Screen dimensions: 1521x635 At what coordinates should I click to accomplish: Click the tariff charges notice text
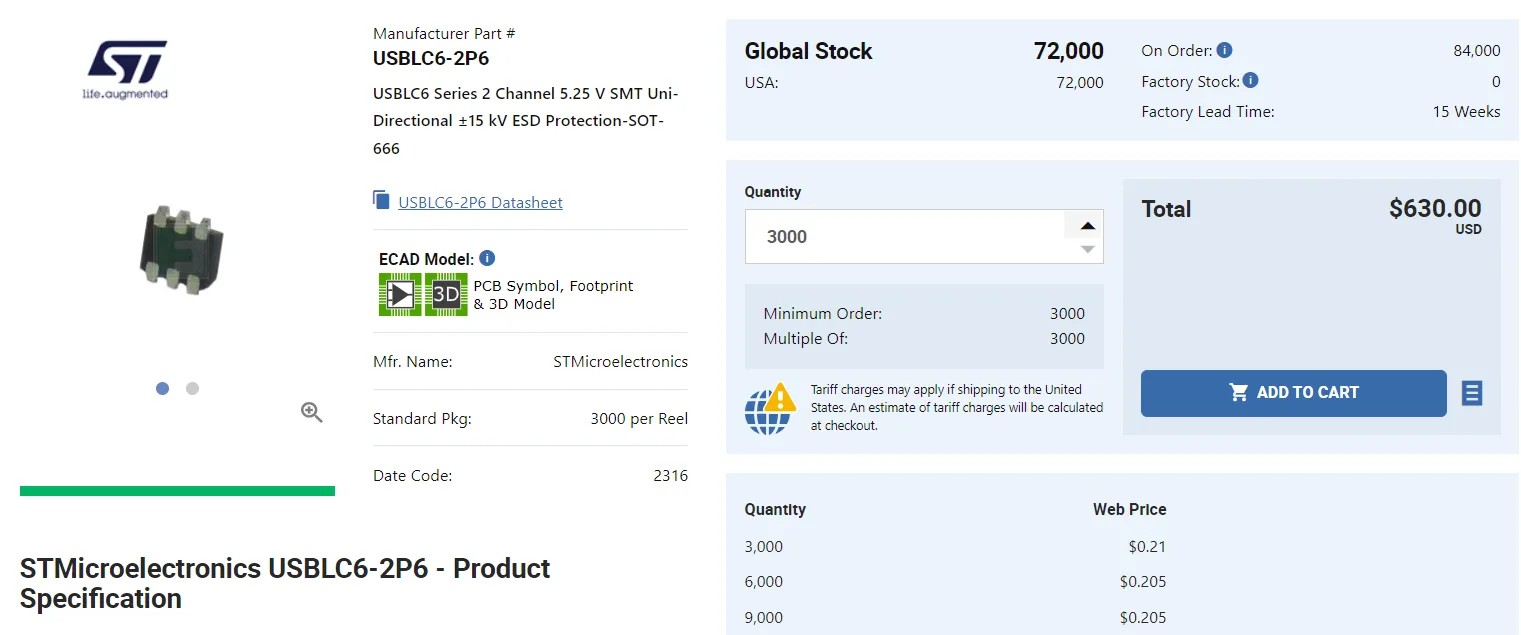[x=957, y=407]
